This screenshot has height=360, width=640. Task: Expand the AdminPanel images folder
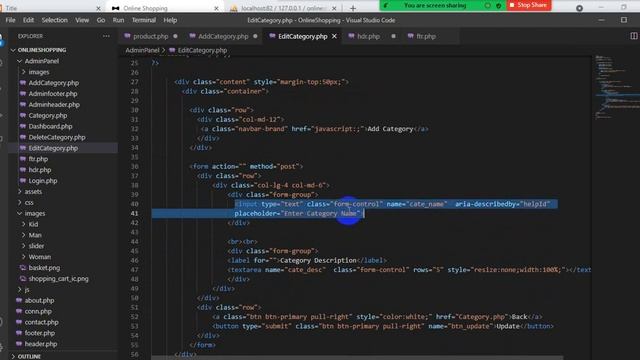[23, 72]
